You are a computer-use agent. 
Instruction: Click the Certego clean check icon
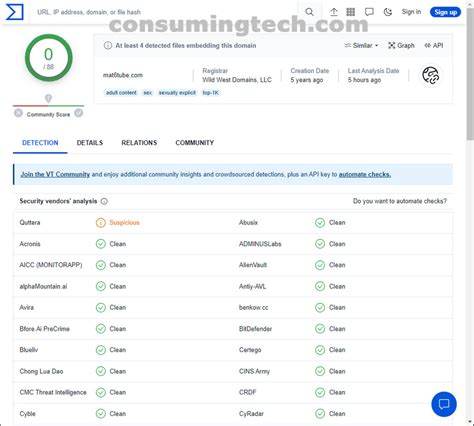(320, 350)
